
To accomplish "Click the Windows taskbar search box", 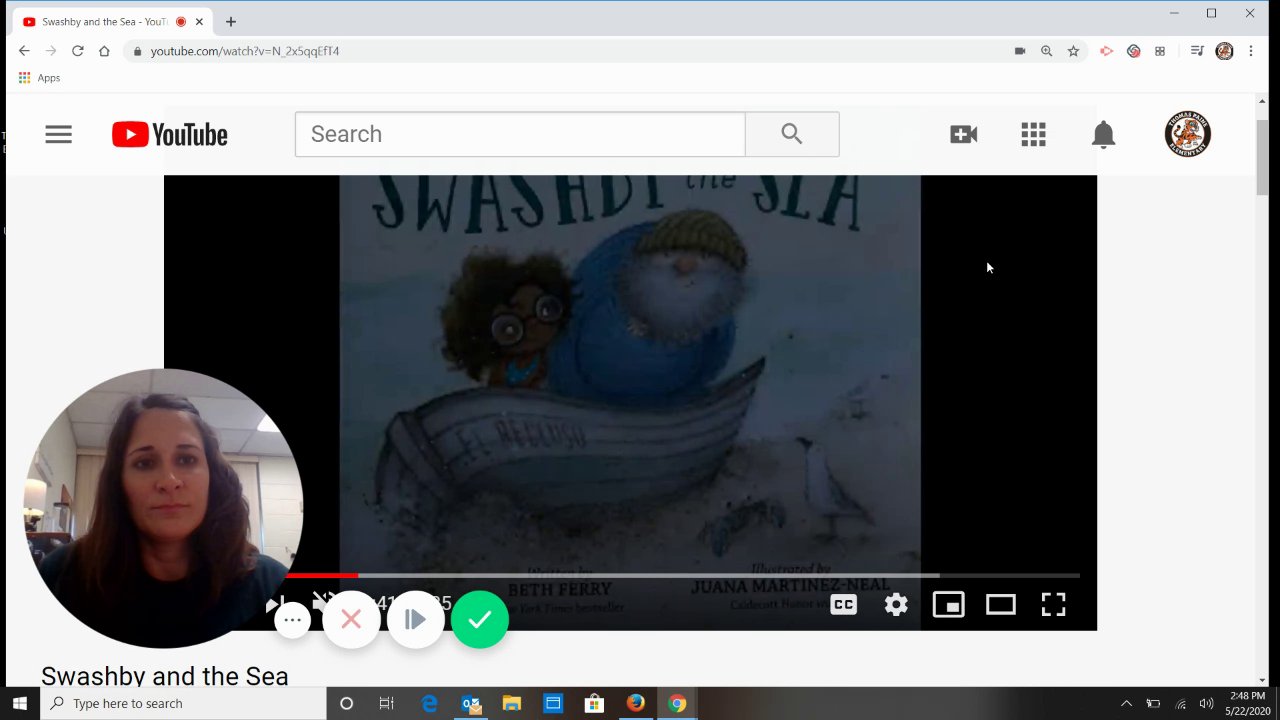I will coord(183,704).
